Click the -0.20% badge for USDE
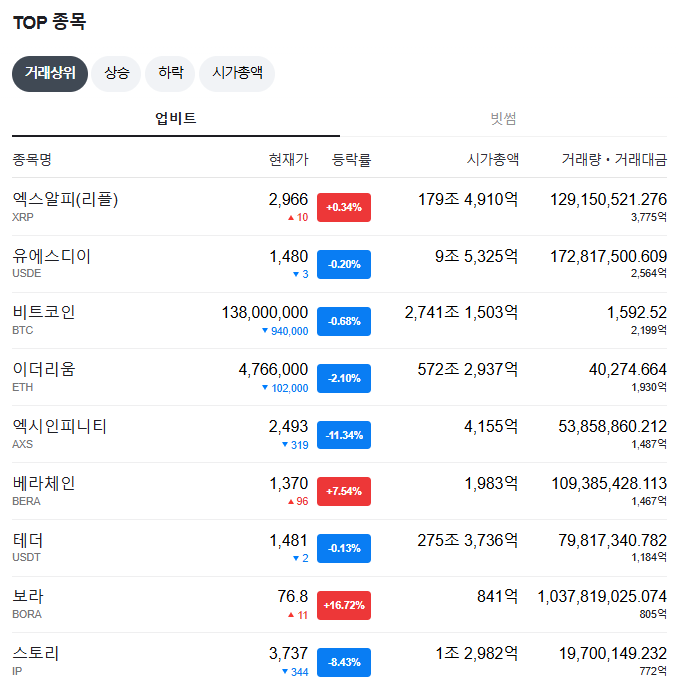Screen dimensions: 679x686 344,264
